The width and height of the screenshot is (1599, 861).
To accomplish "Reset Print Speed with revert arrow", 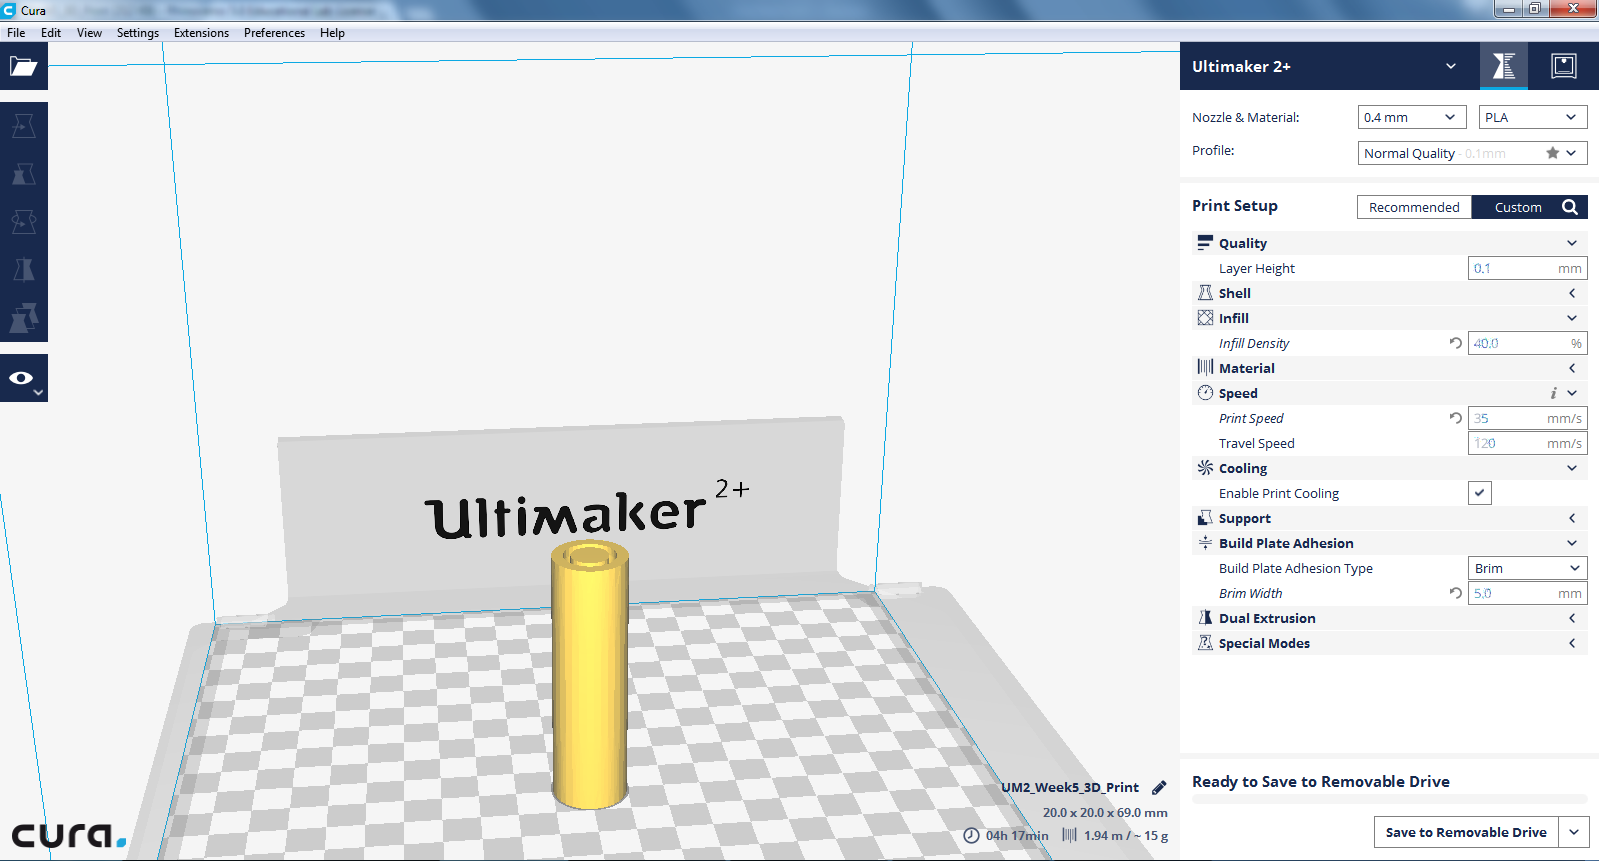I will coord(1456,418).
